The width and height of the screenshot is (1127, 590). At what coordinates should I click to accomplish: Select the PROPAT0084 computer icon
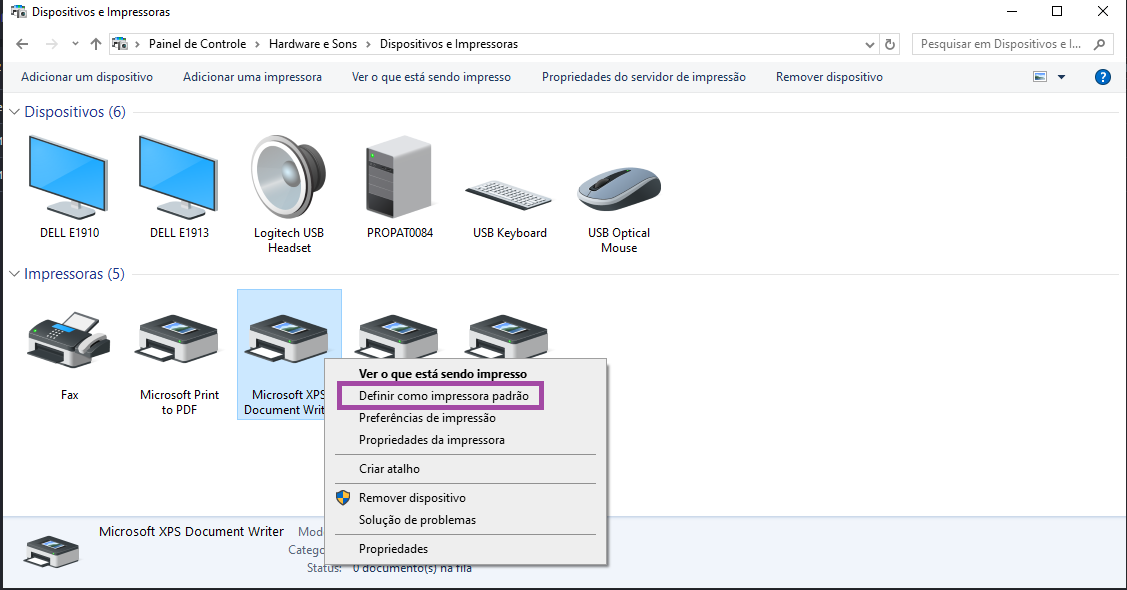pyautogui.click(x=400, y=176)
